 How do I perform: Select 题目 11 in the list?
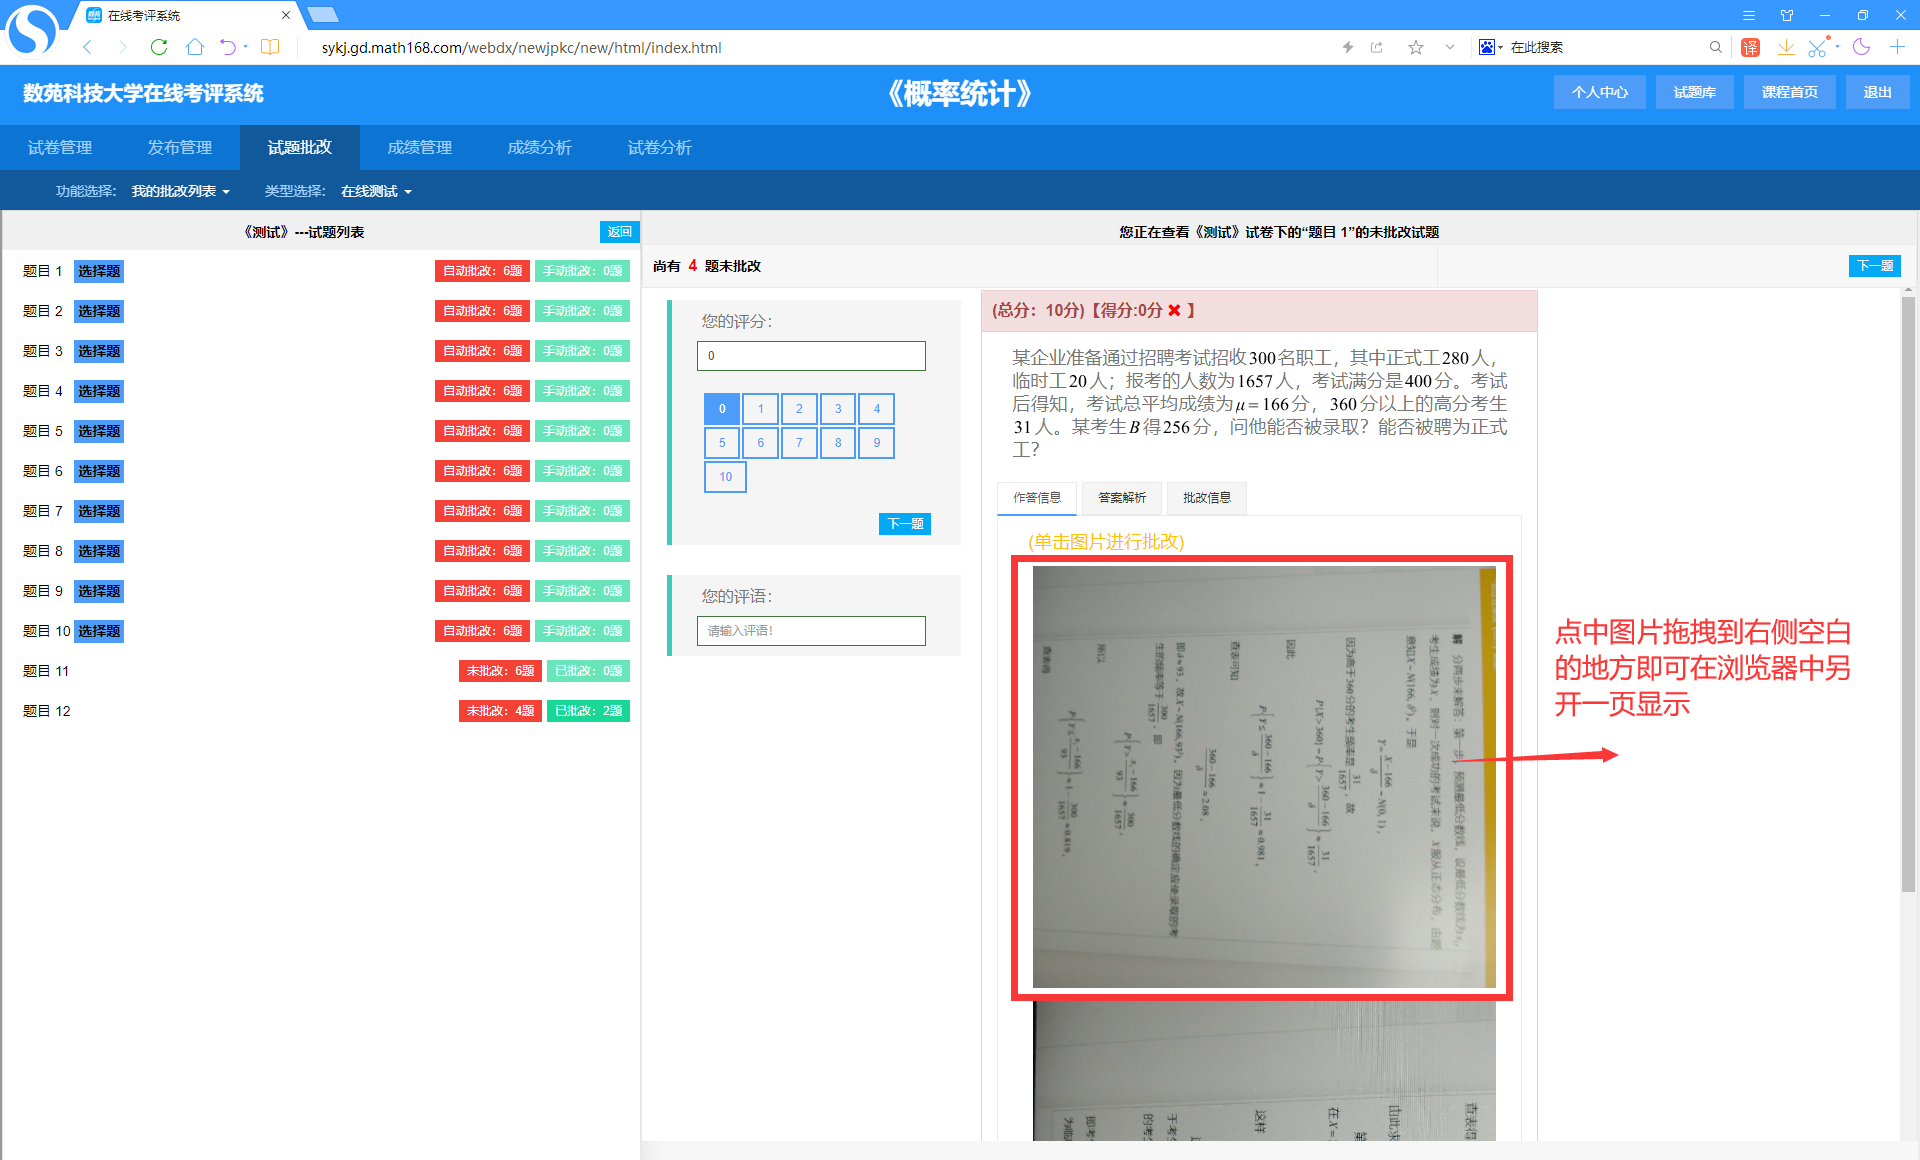tap(46, 671)
